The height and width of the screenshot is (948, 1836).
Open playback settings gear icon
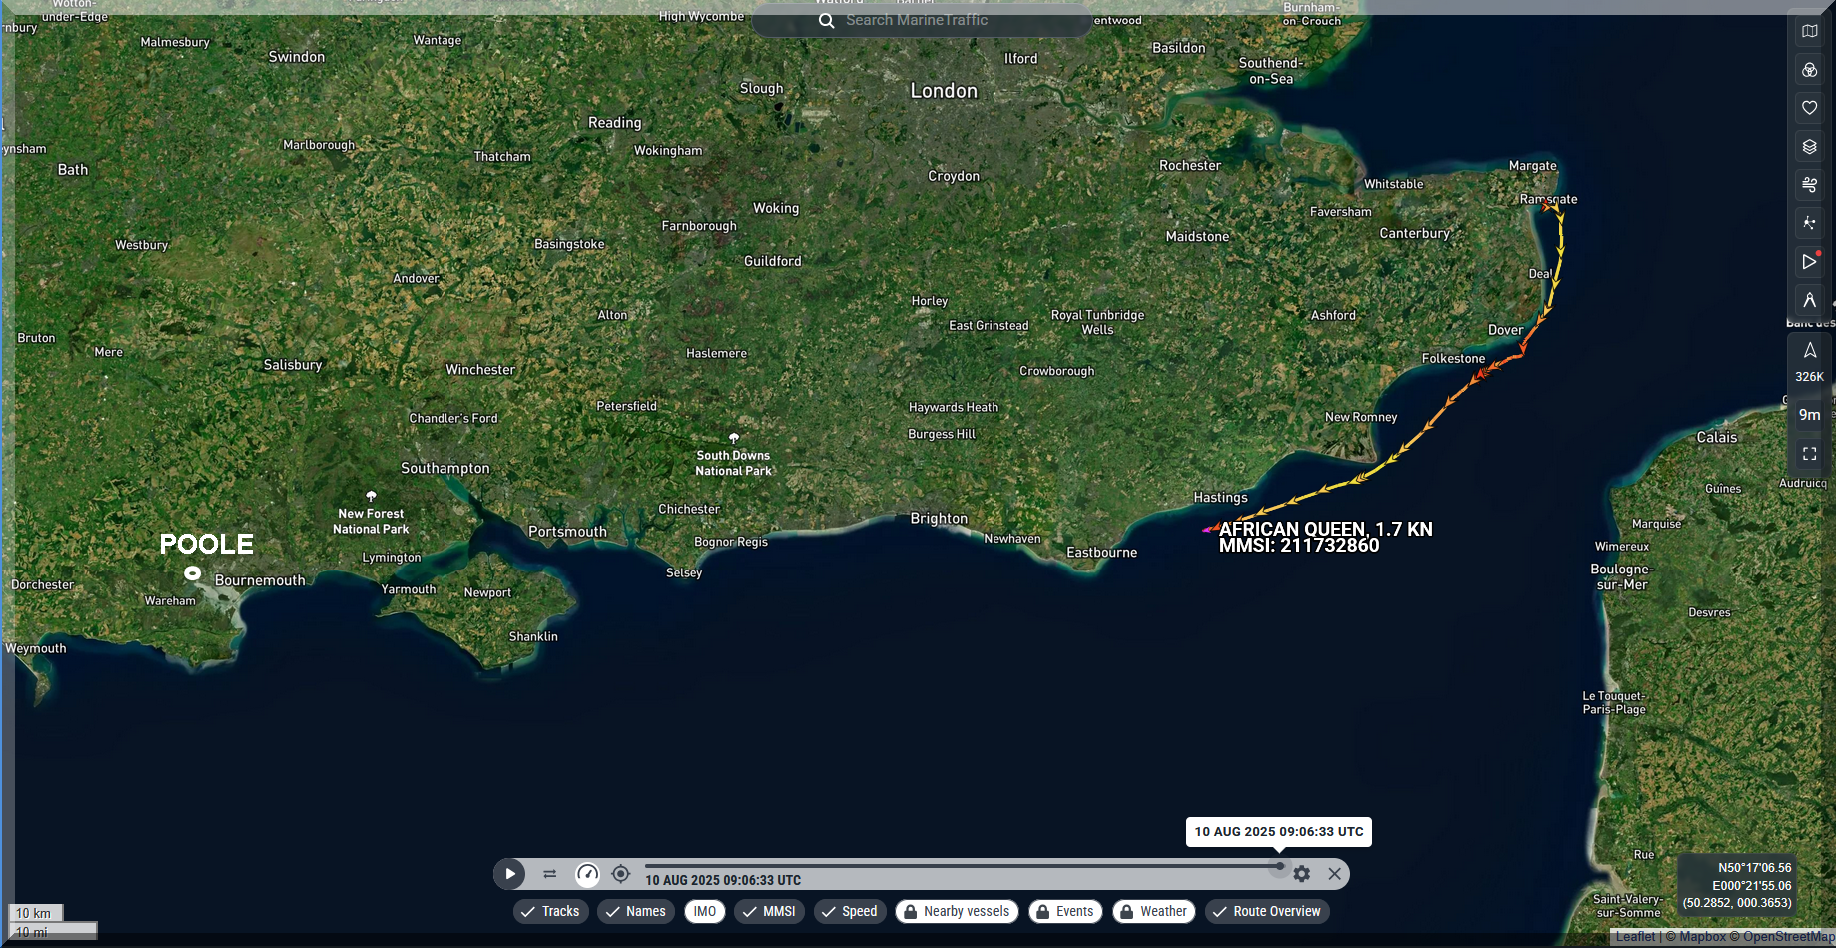click(x=1301, y=874)
